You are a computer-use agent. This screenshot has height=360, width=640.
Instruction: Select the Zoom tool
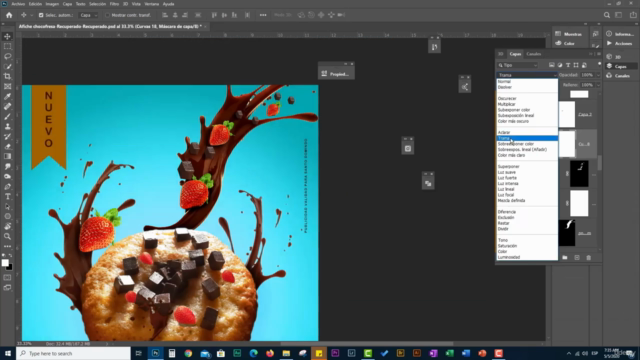coord(7,236)
